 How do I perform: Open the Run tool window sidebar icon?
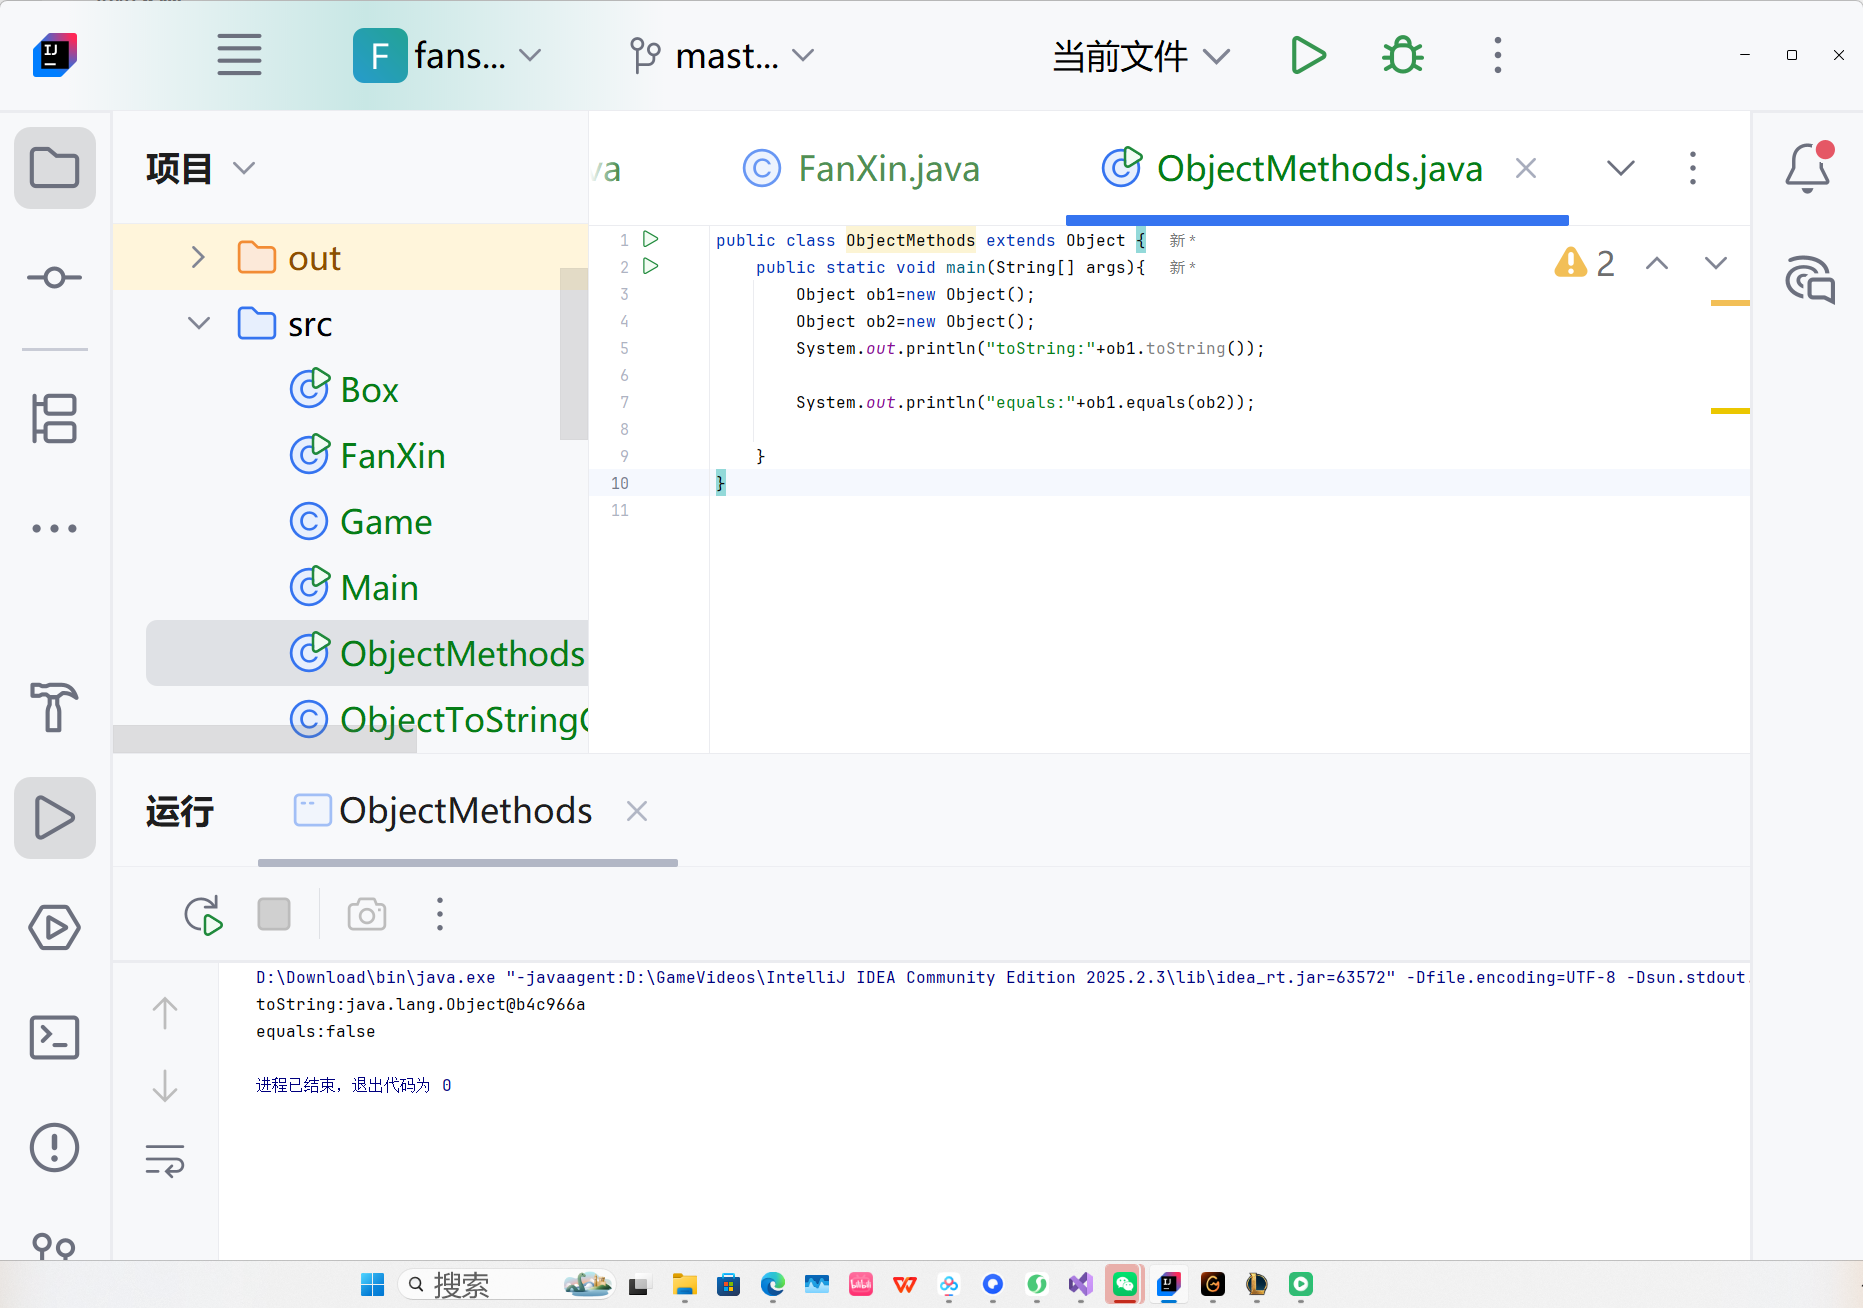[55, 817]
